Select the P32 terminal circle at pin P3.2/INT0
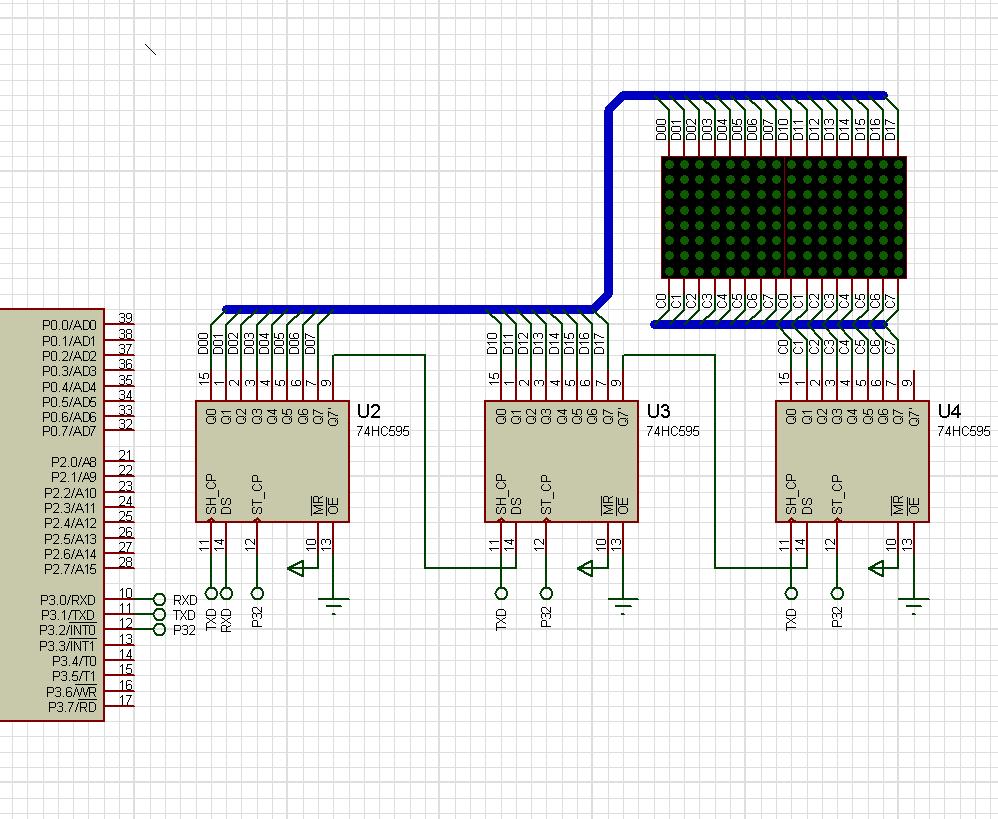Viewport: 998px width, 819px height. (x=160, y=629)
